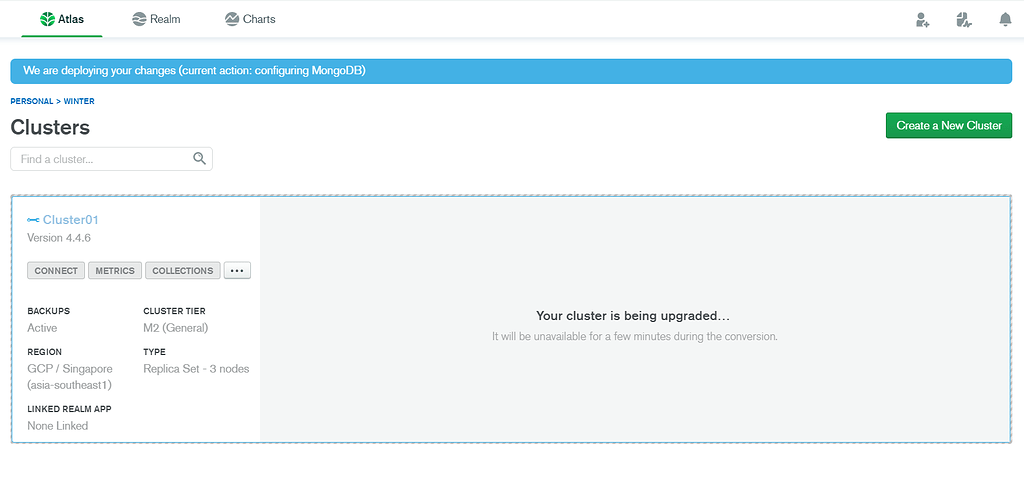The image size is (1024, 477).
Task: Click the CONNECT button
Action: tap(56, 271)
